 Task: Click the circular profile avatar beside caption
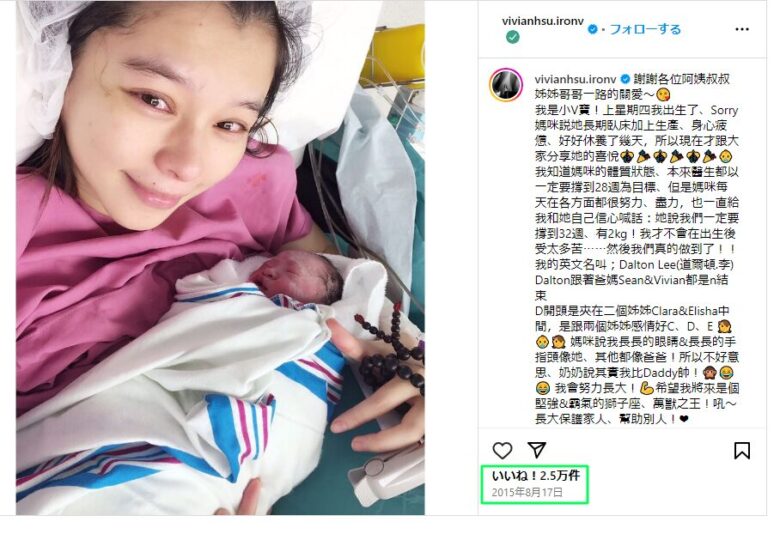(506, 85)
